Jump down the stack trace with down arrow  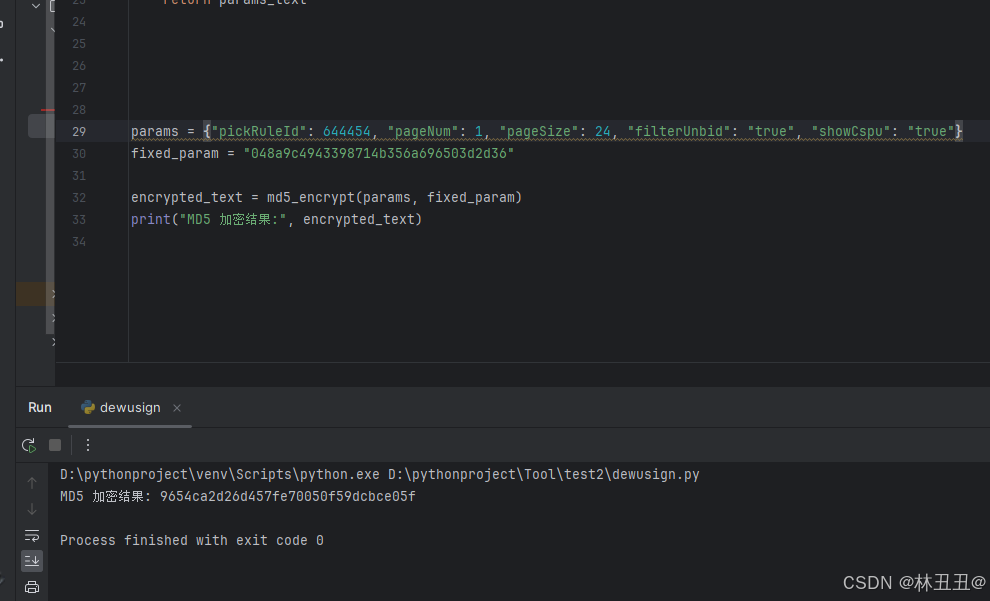click(32, 509)
